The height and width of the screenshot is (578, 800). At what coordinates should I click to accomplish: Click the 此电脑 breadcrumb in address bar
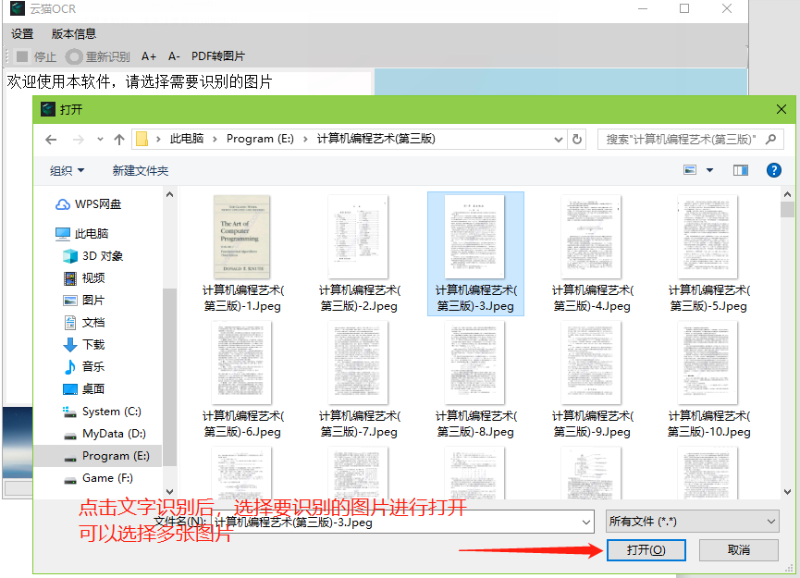pyautogui.click(x=187, y=139)
